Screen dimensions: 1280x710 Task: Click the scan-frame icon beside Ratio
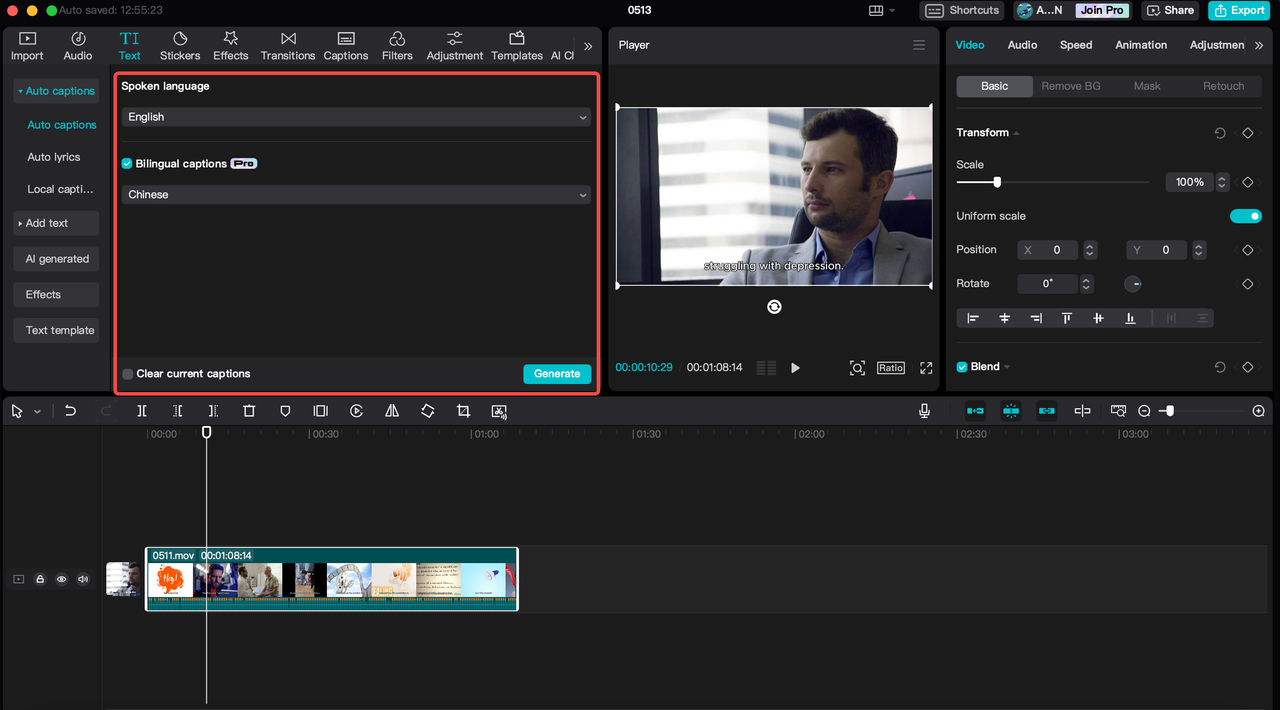[857, 368]
